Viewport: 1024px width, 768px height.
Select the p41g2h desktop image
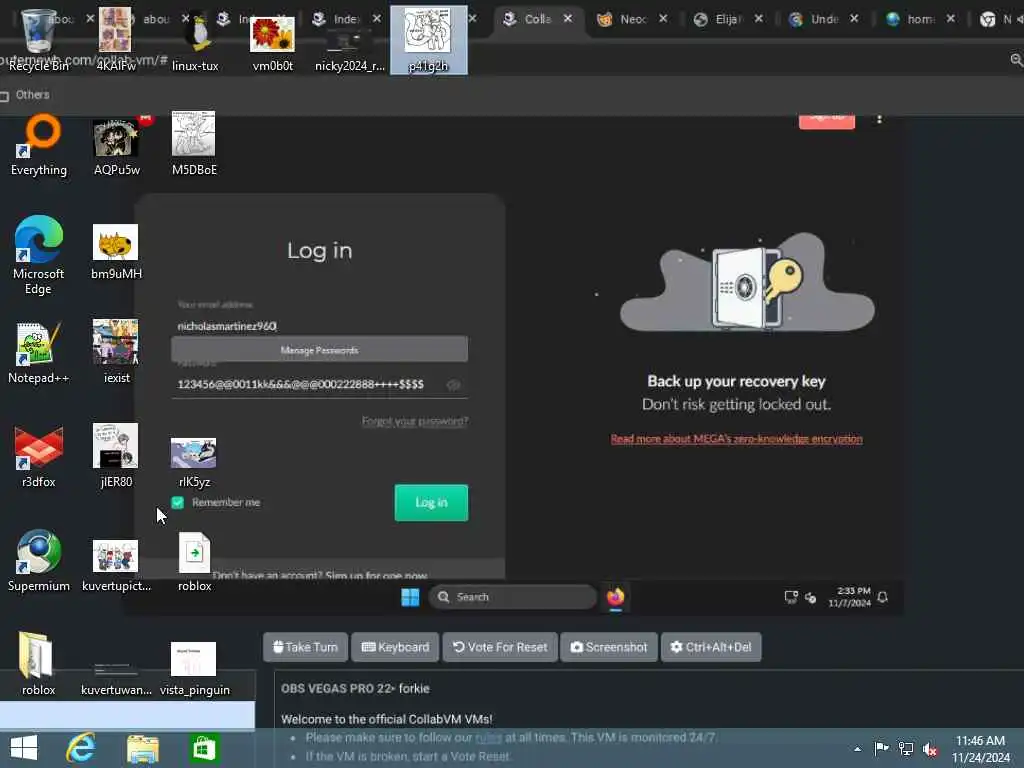428,39
